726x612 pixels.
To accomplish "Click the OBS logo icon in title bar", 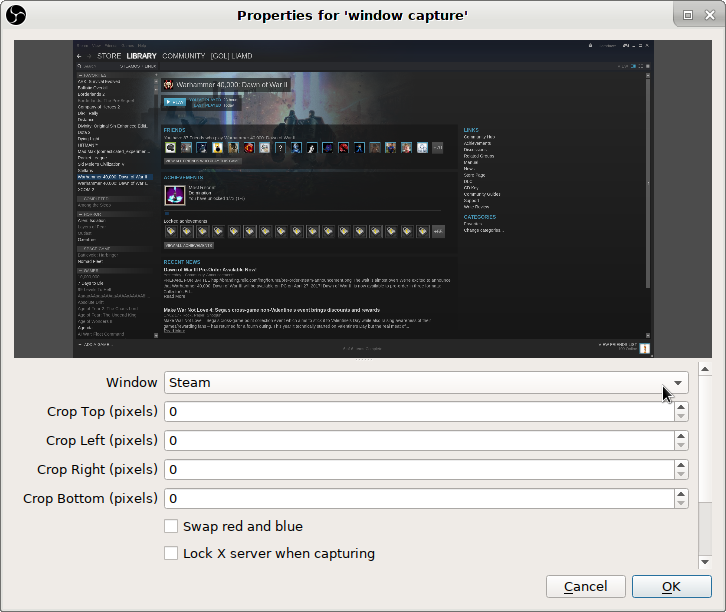I will coord(16,15).
